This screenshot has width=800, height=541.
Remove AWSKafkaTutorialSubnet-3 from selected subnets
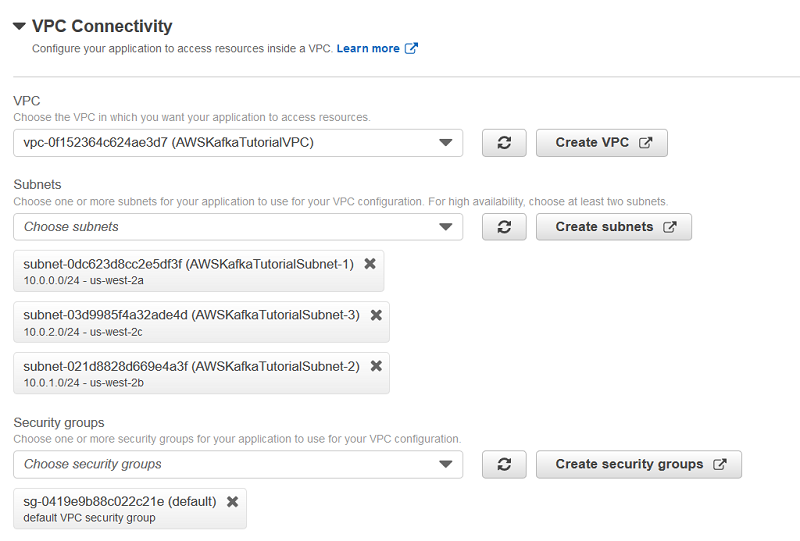pyautogui.click(x=376, y=315)
